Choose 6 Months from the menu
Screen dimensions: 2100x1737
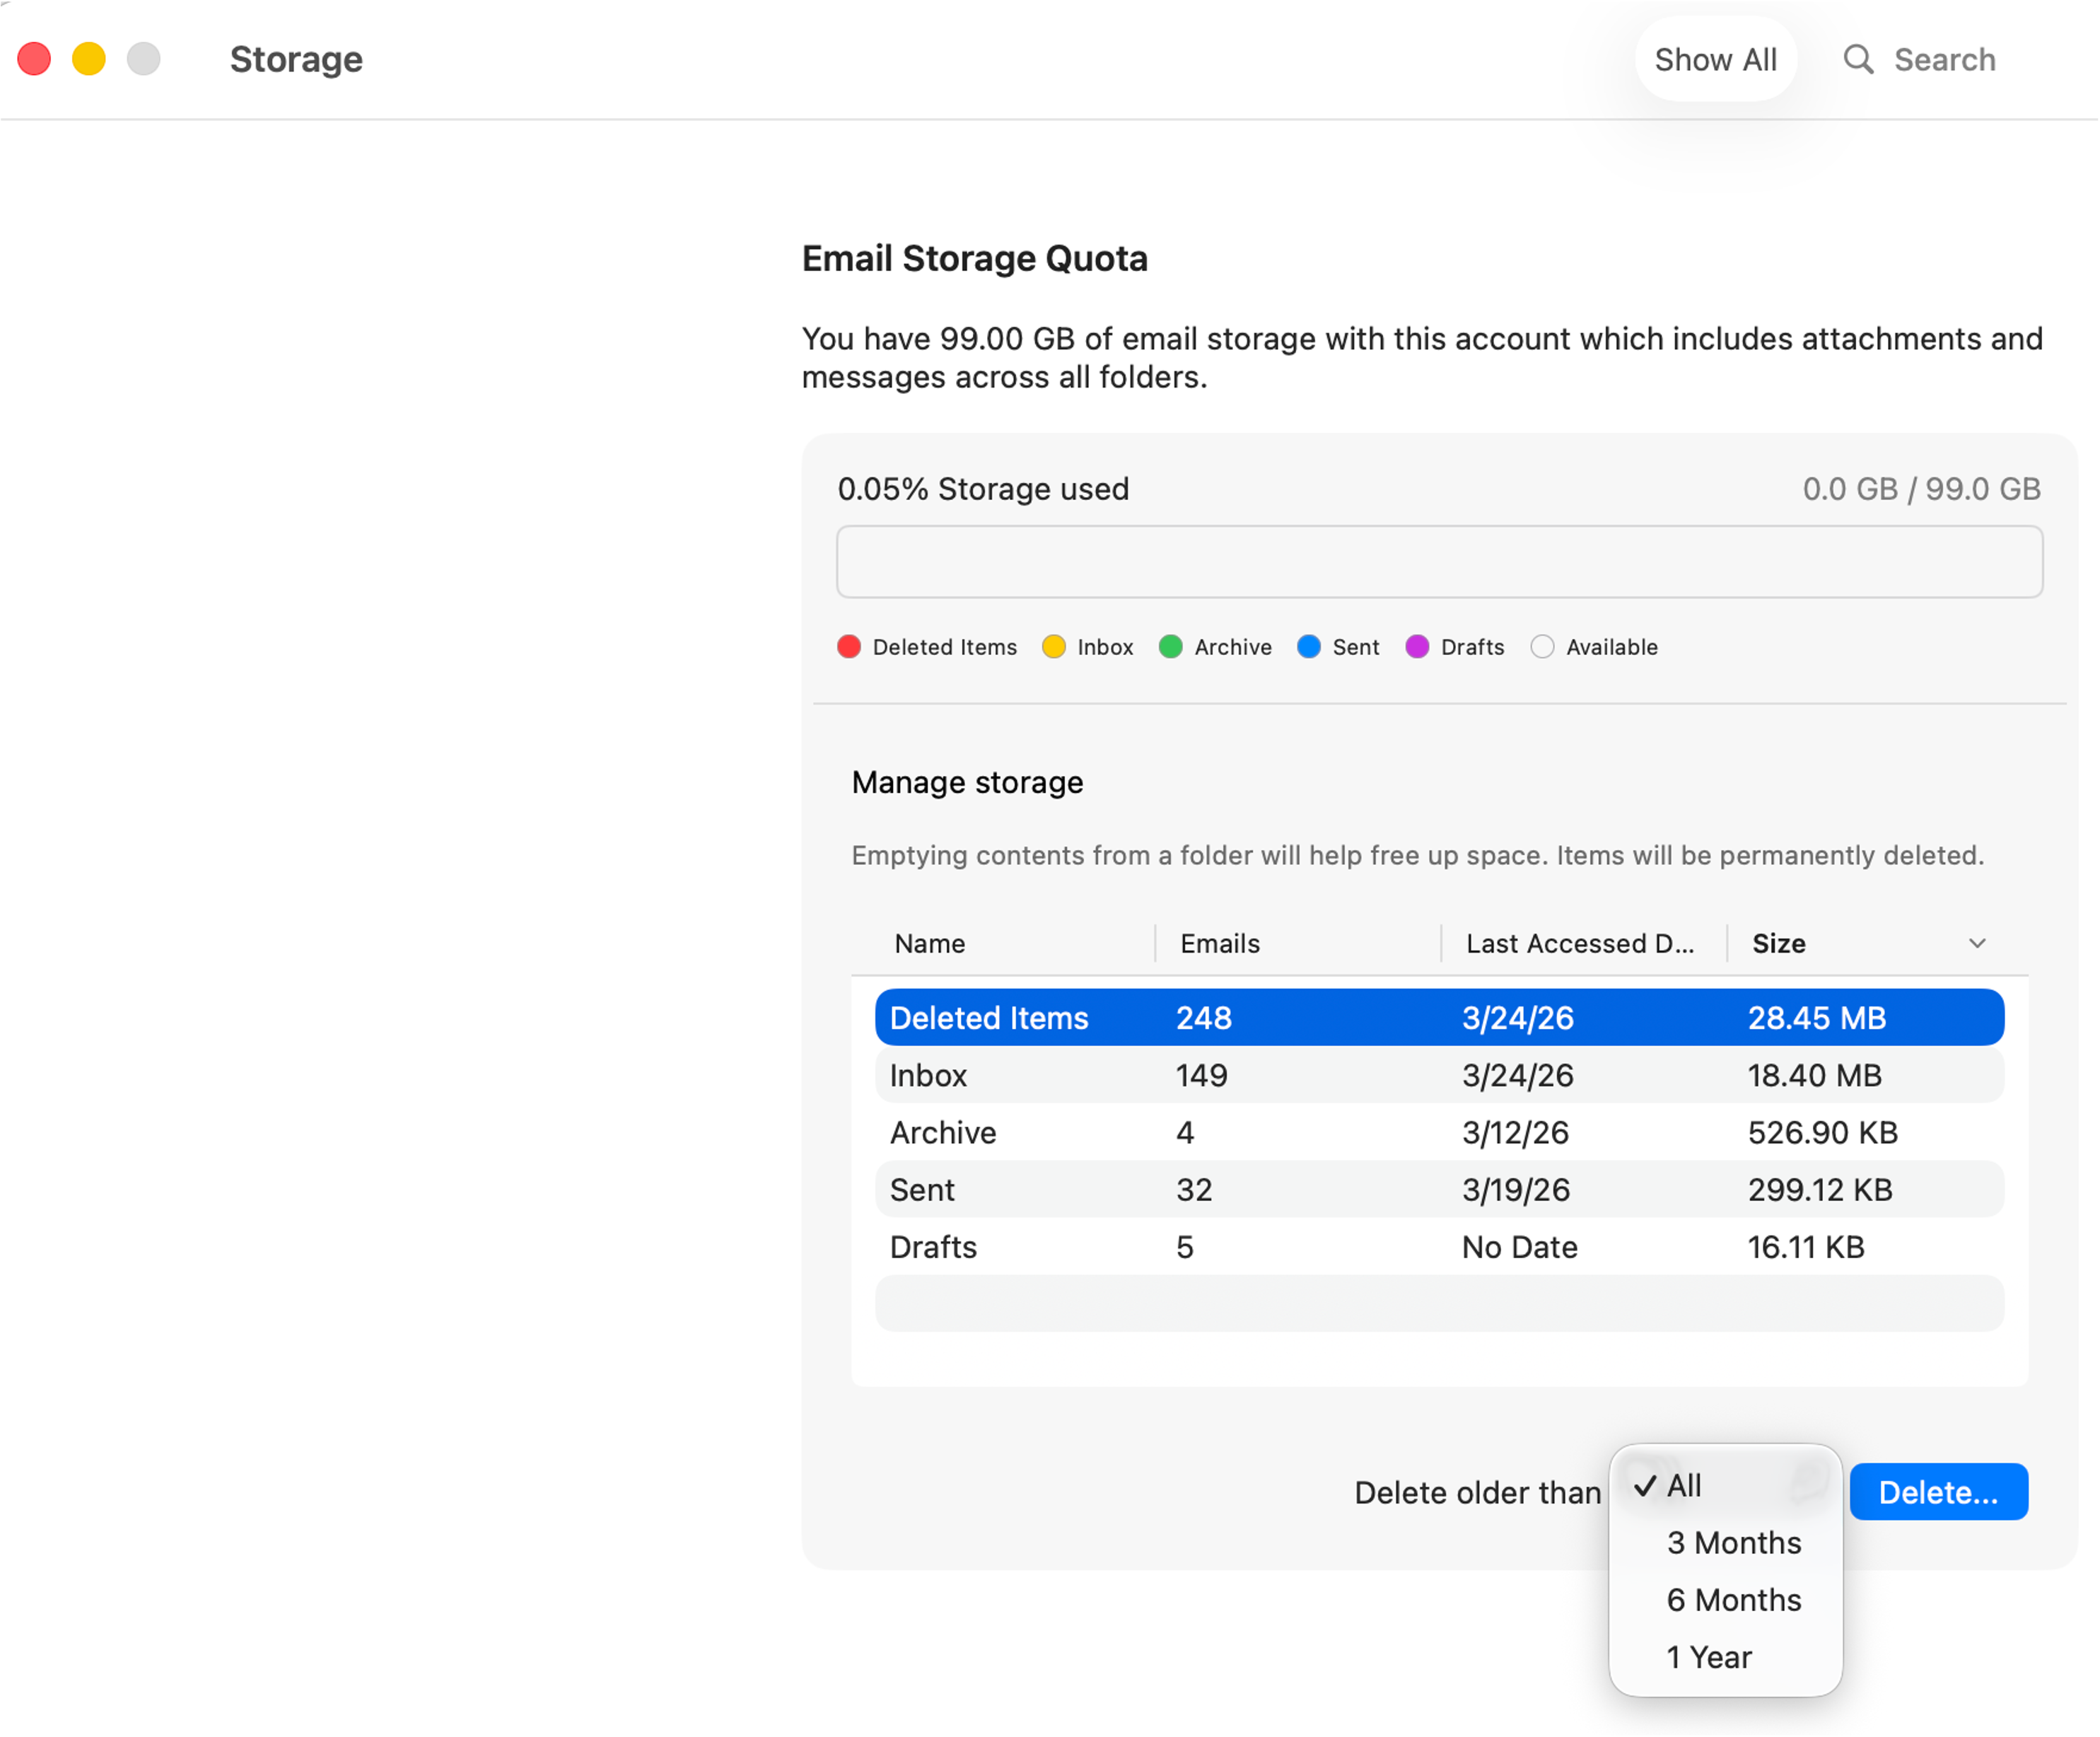1733,1600
